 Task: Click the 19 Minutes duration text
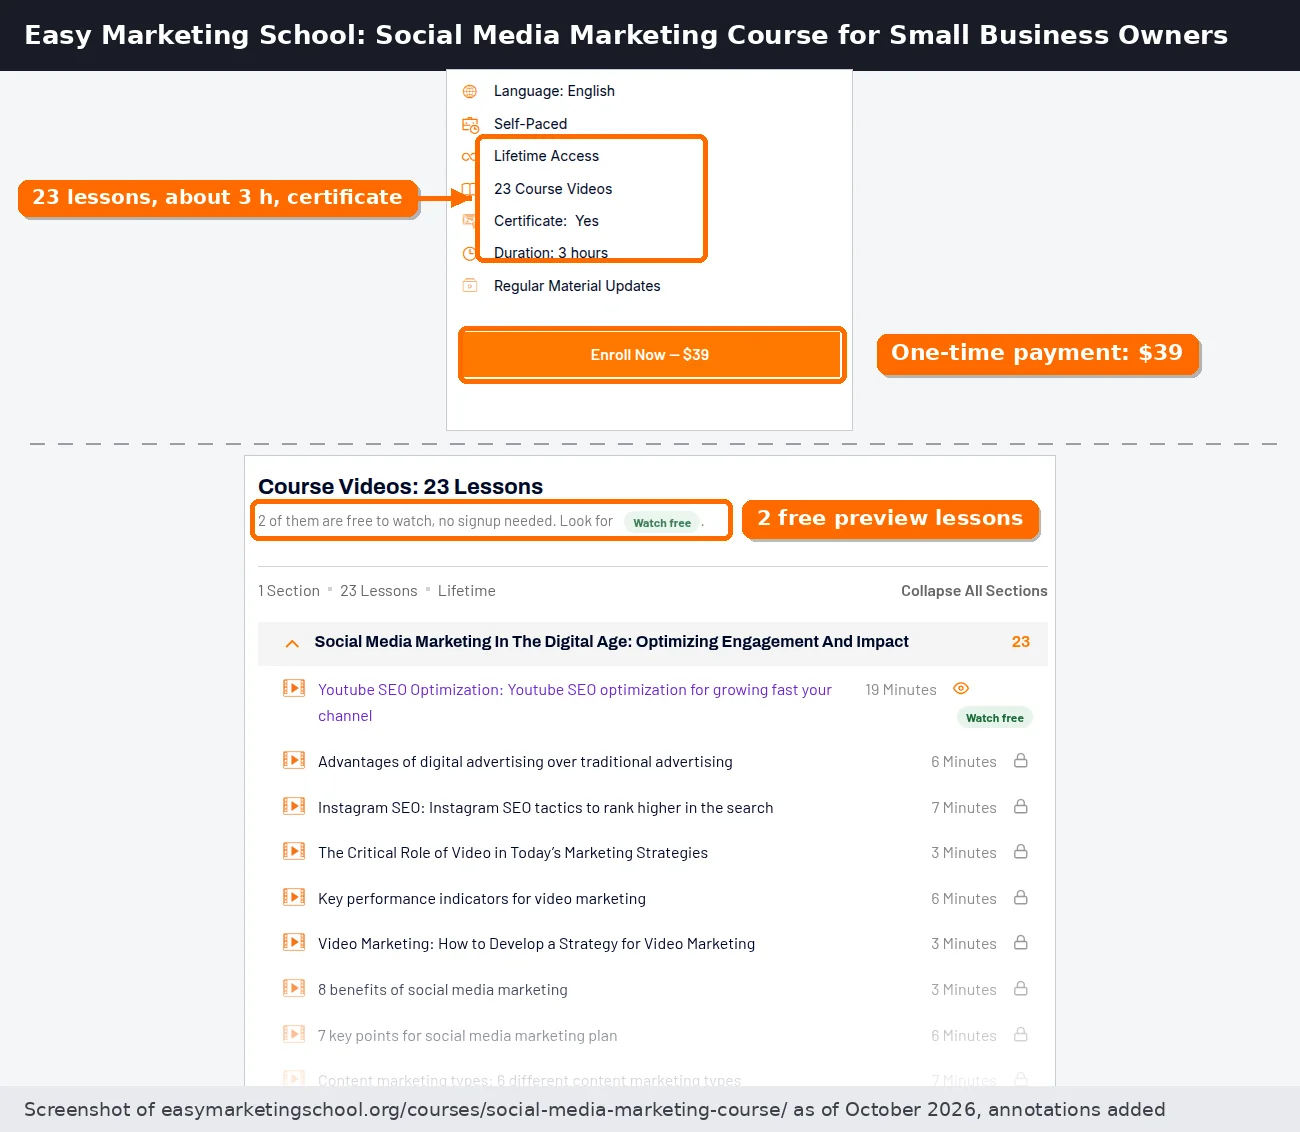click(x=901, y=690)
